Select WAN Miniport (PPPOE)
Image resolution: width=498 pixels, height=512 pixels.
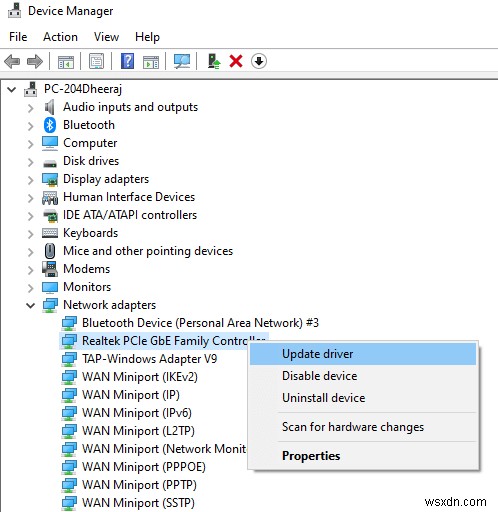coord(144,467)
